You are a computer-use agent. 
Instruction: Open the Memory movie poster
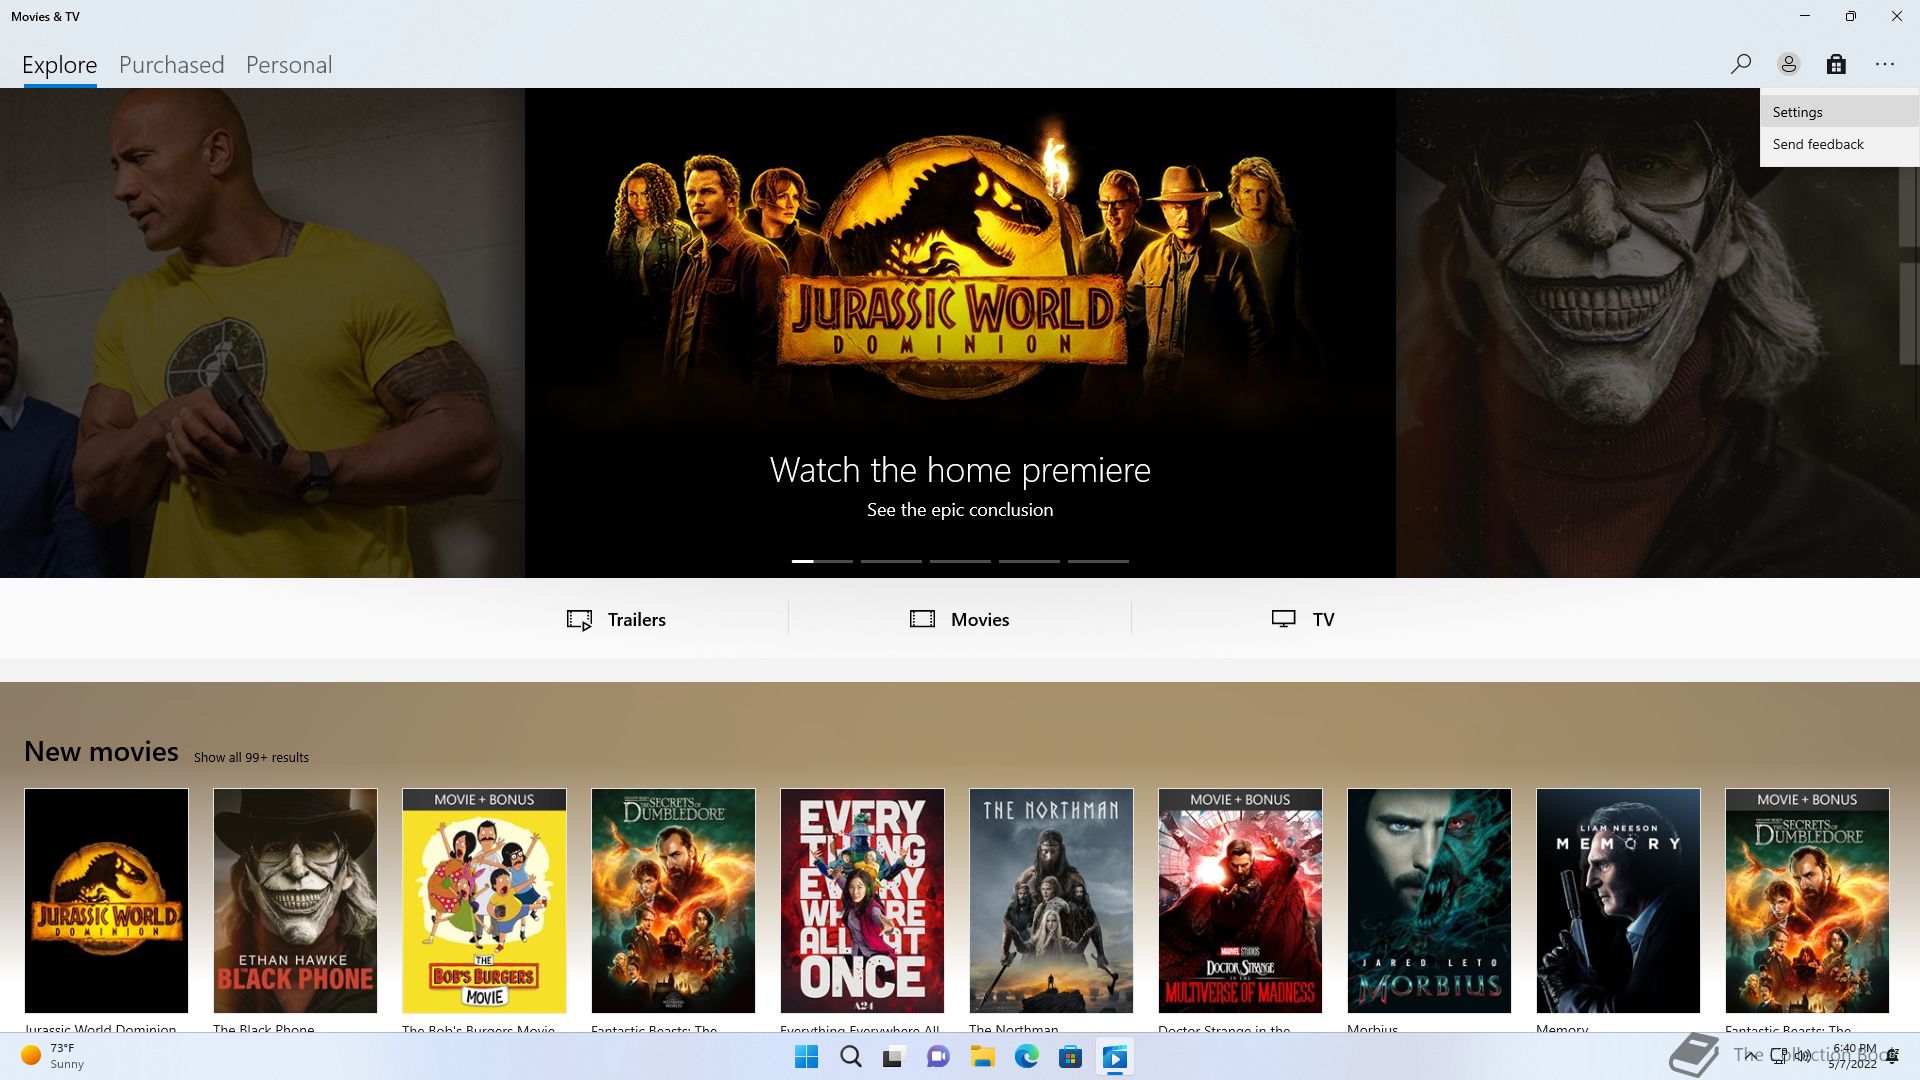[x=1618, y=900]
